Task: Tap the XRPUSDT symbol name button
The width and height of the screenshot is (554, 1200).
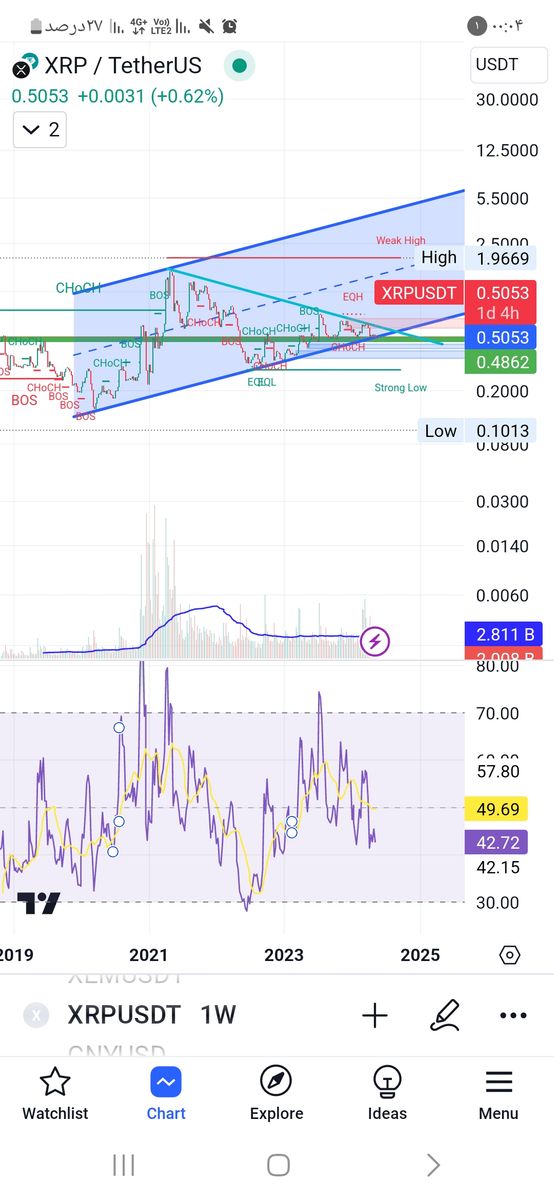Action: coord(124,1016)
